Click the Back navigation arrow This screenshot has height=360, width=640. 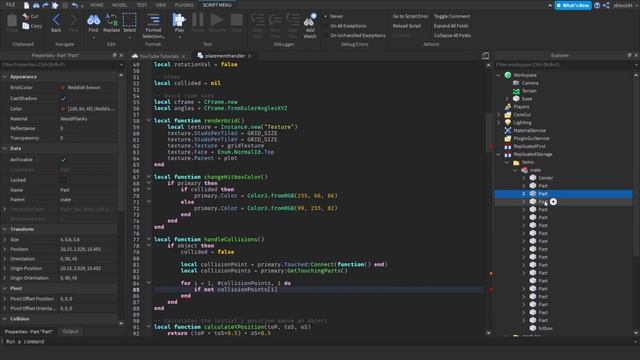[x=56, y=20]
